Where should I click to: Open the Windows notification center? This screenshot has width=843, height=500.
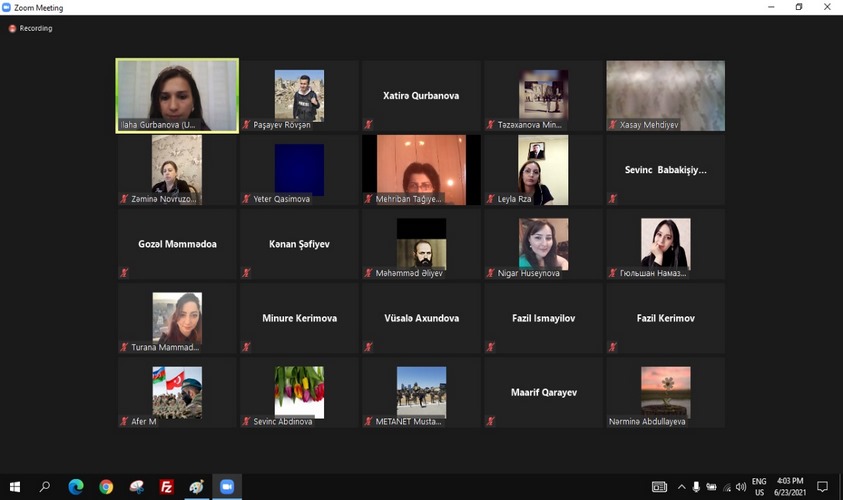click(822, 487)
